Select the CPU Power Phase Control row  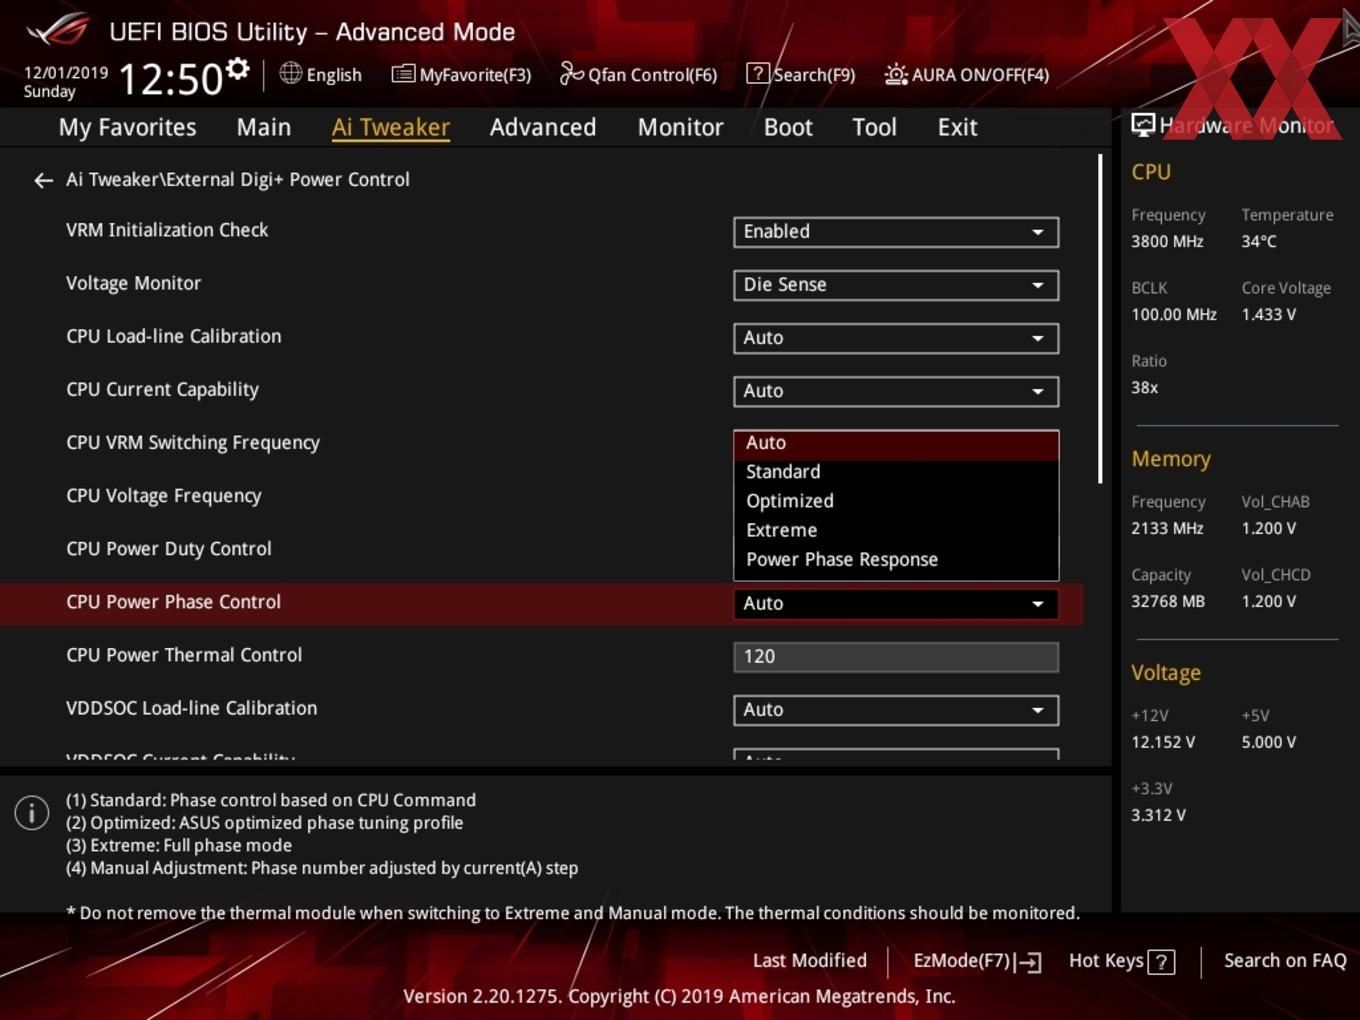click(x=541, y=603)
